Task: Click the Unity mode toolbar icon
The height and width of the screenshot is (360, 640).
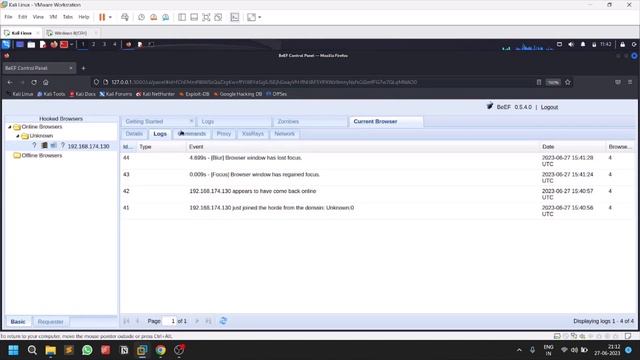Action: coord(218,17)
